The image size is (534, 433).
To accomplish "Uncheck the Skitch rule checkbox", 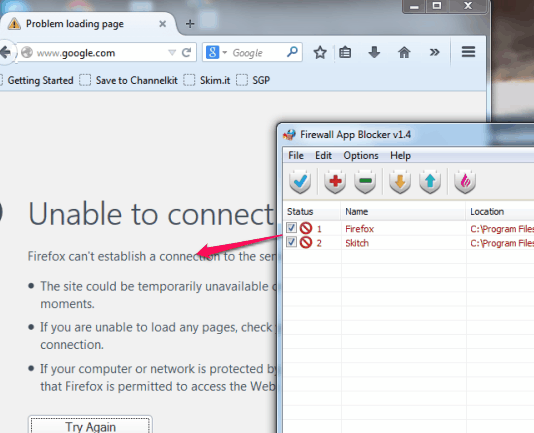I will click(x=291, y=242).
